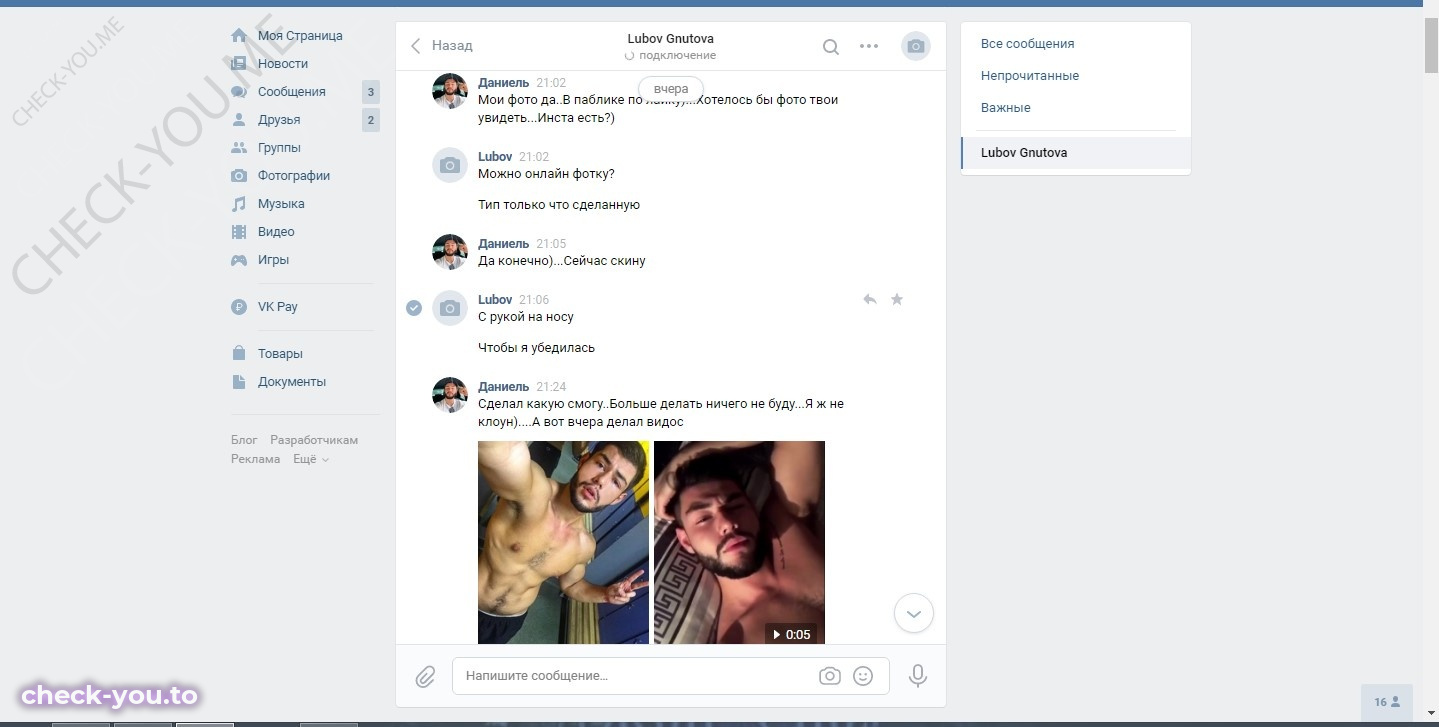This screenshot has width=1439, height=727.
Task: Click the Видео film icon
Action: tap(239, 232)
